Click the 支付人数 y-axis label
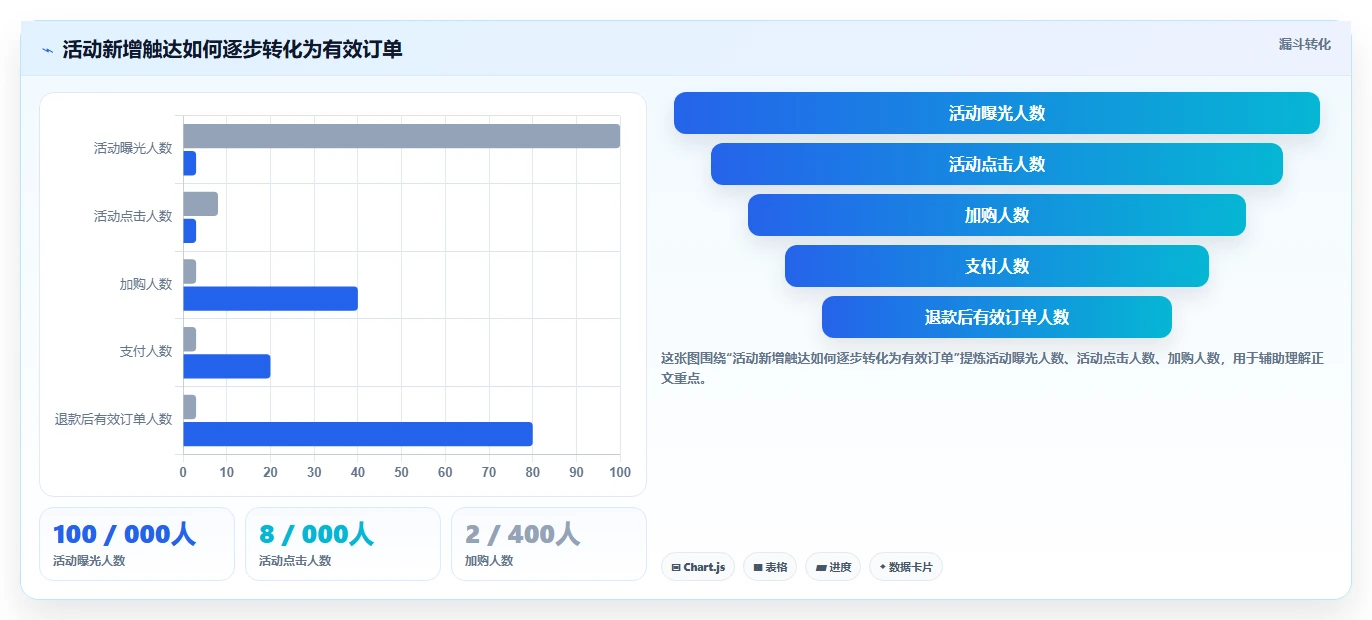The image size is (1372, 620). (x=146, y=351)
